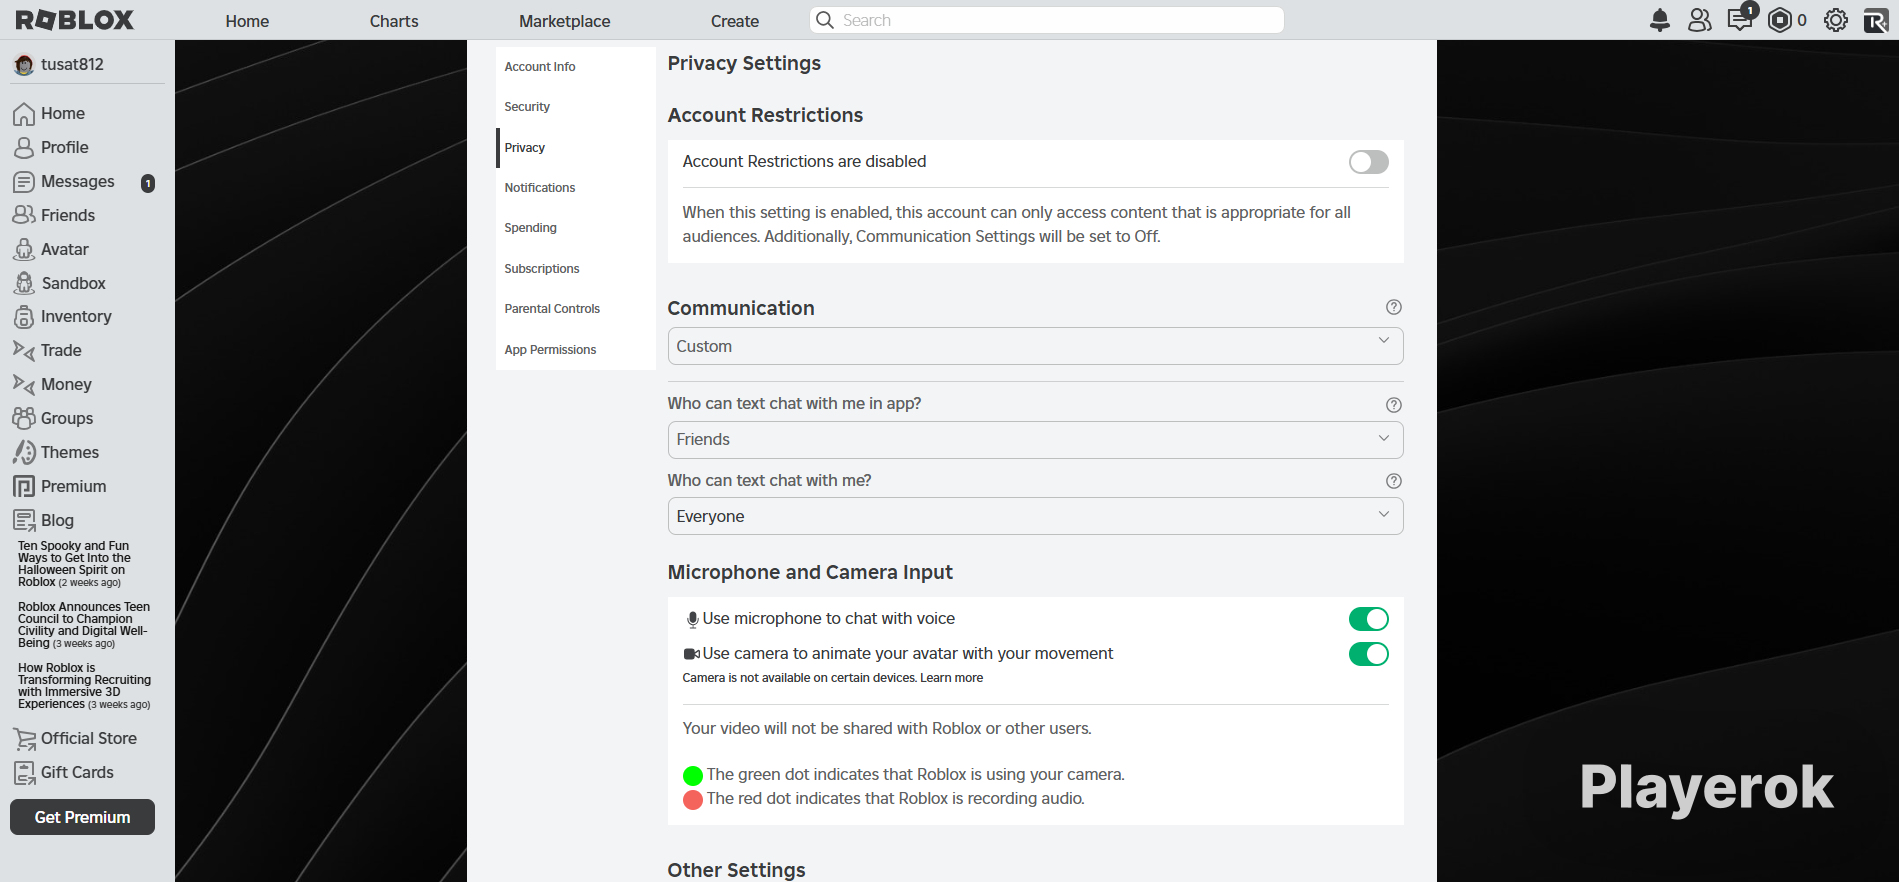Open the chat messages icon in top bar

point(1740,20)
